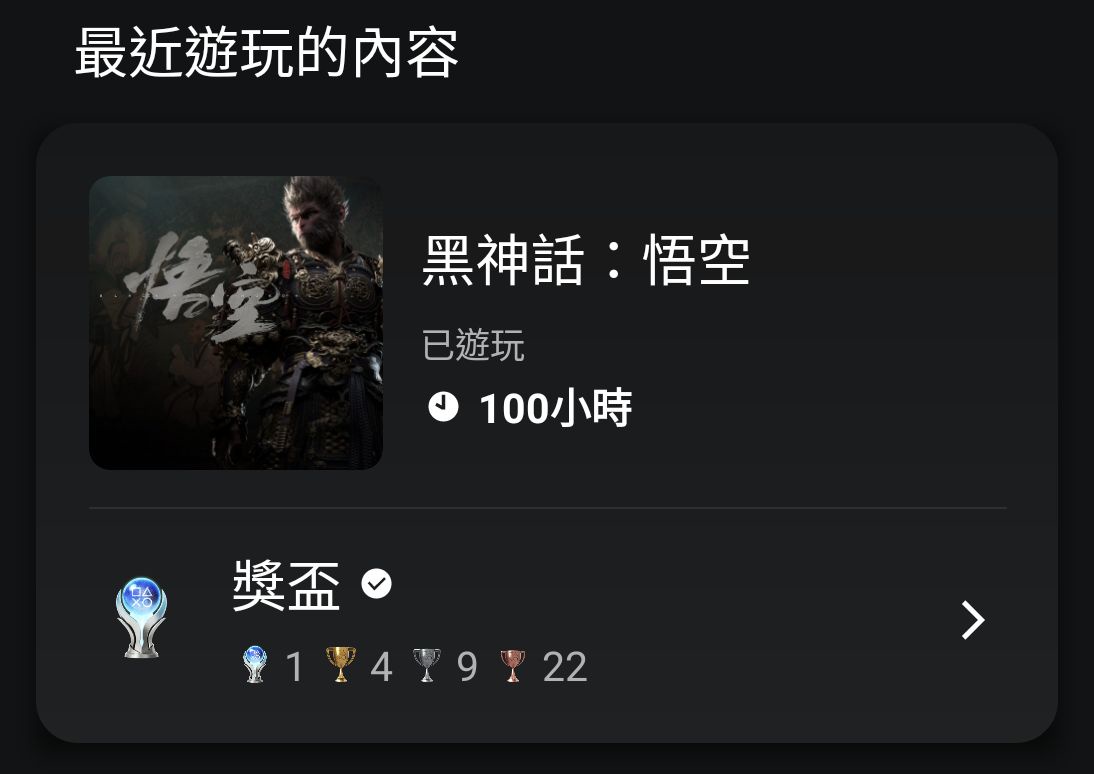Open the 黑神話：悟空 game title
1094x774 pixels.
point(586,260)
